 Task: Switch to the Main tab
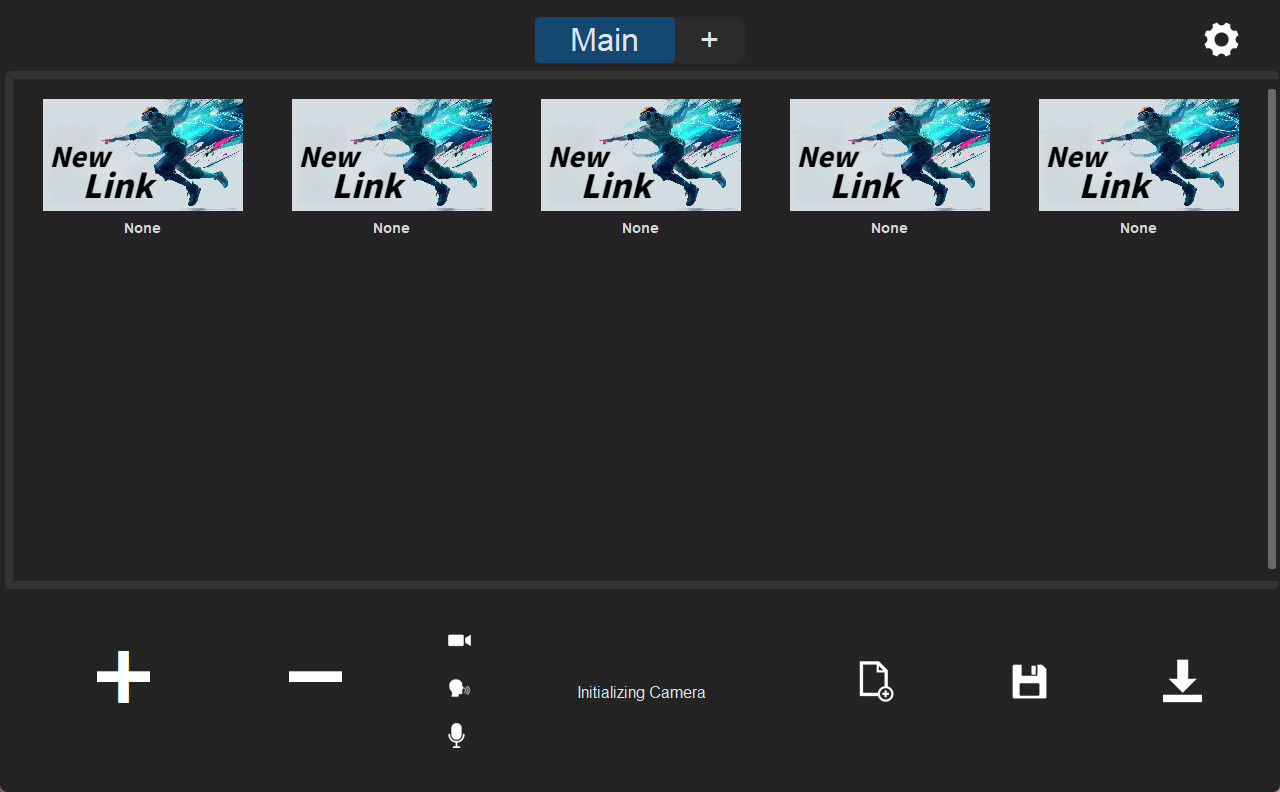[604, 40]
